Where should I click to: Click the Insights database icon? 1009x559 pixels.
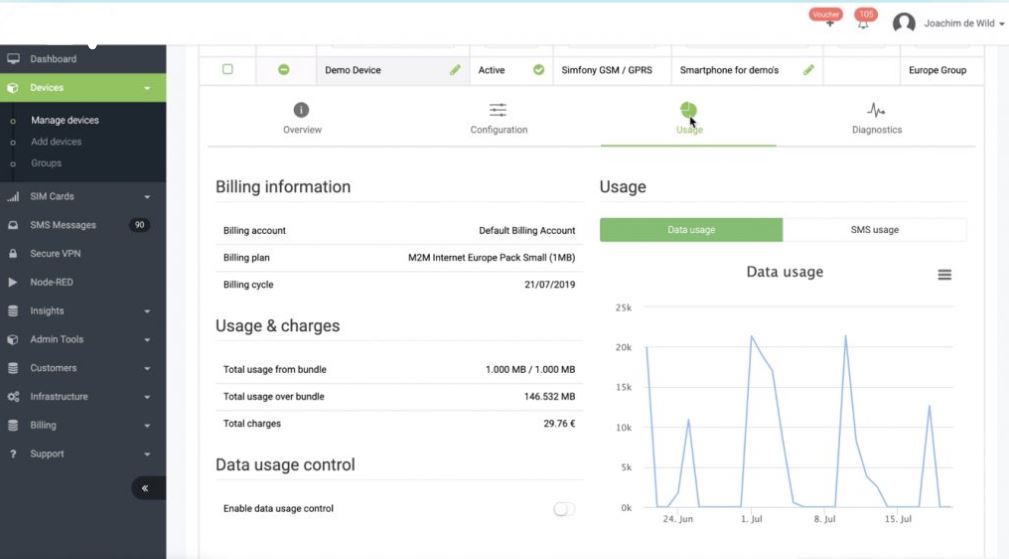click(13, 311)
